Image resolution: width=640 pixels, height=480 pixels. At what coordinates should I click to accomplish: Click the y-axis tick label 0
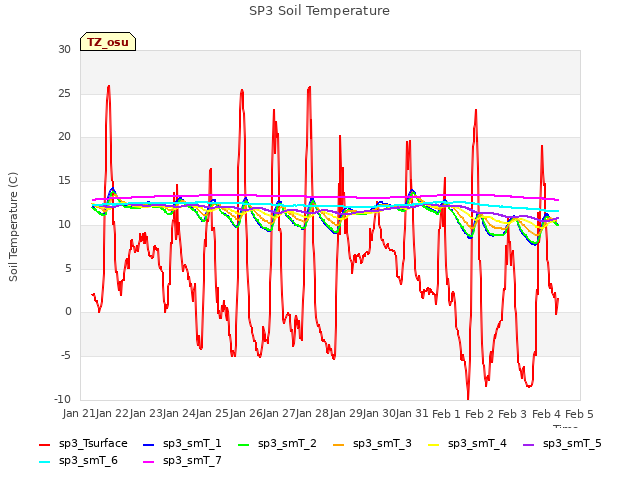click(x=68, y=312)
